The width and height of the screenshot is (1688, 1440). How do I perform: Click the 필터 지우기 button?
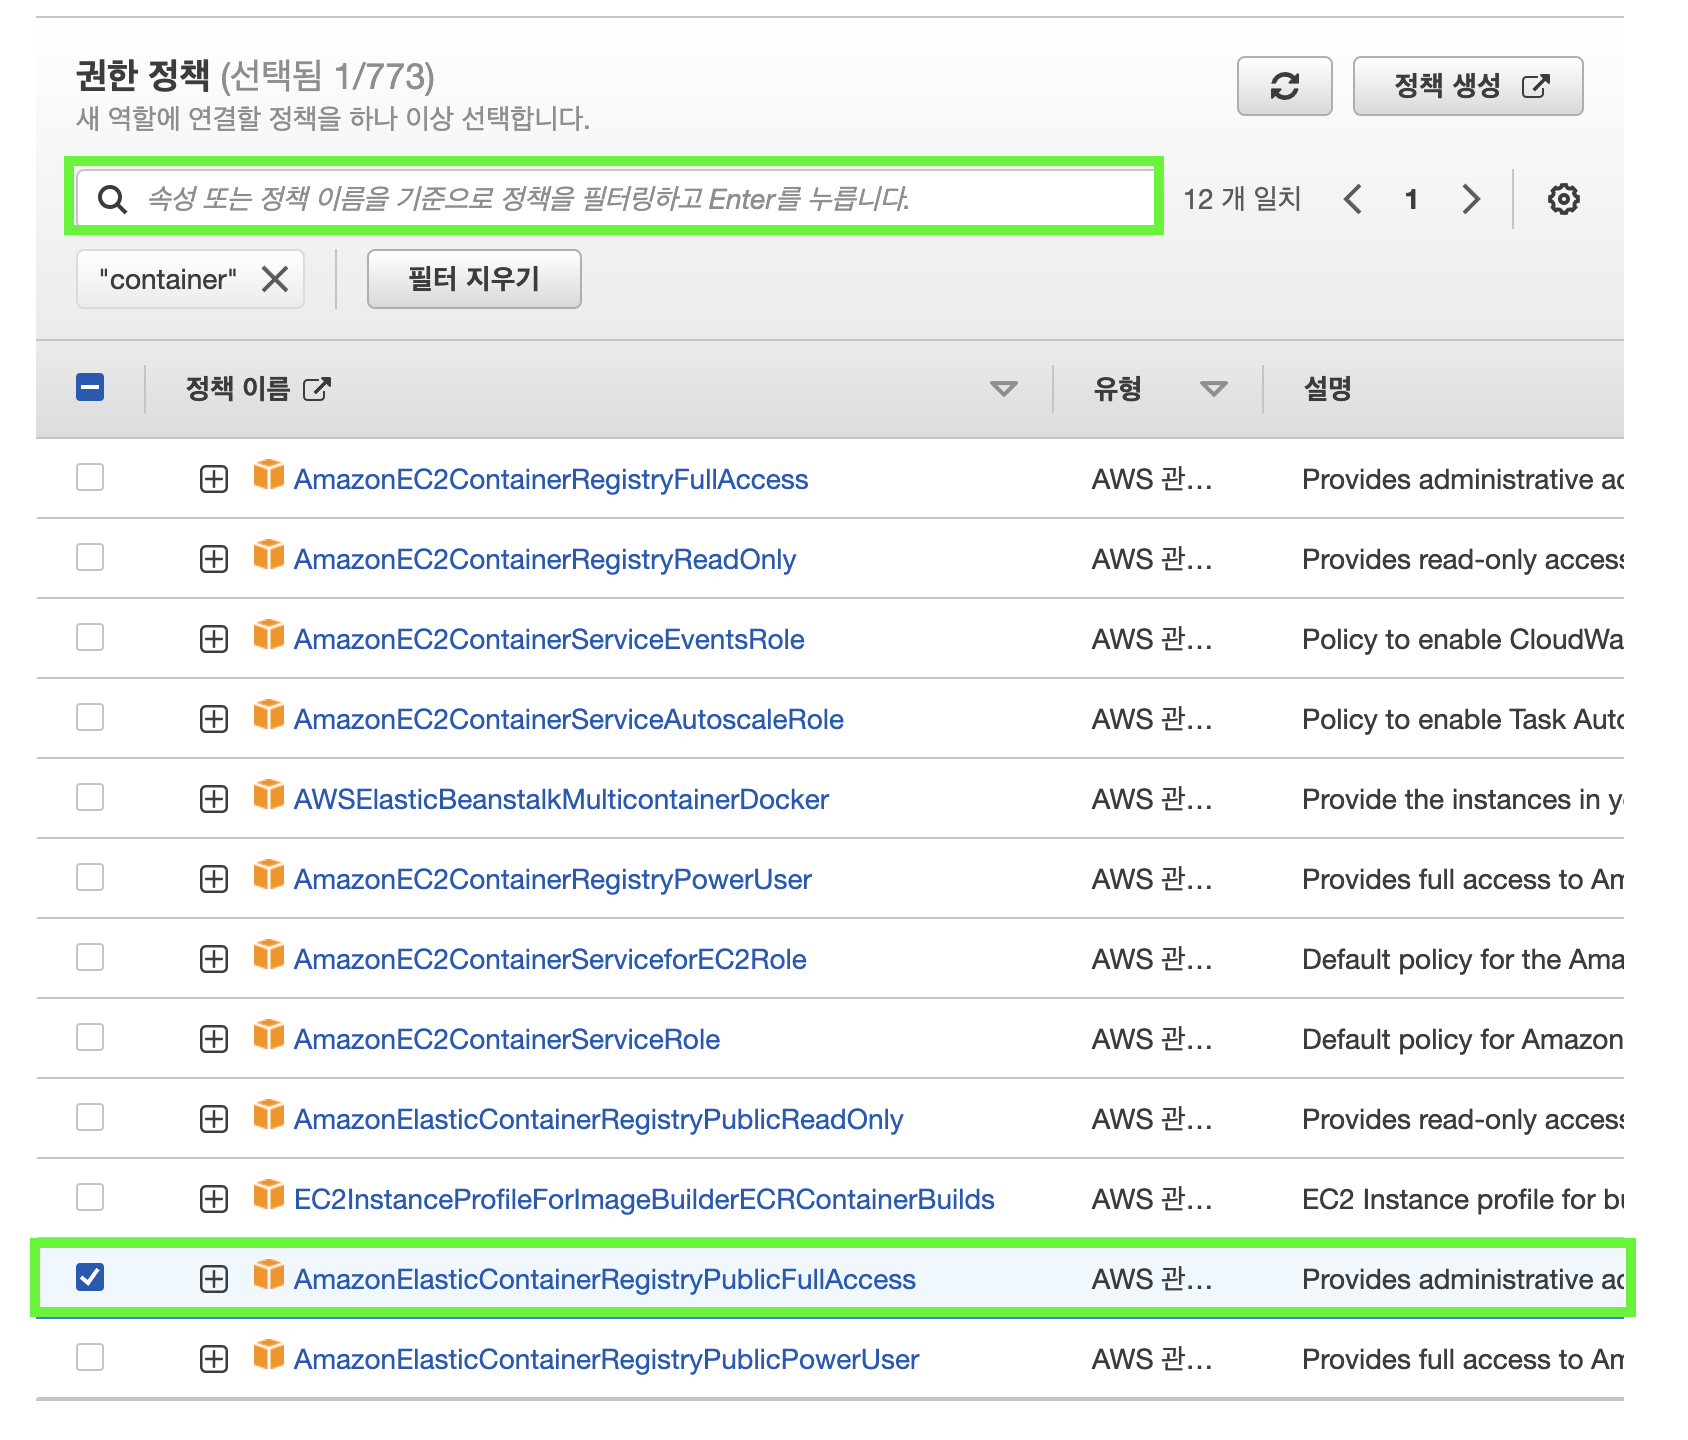coord(474,279)
